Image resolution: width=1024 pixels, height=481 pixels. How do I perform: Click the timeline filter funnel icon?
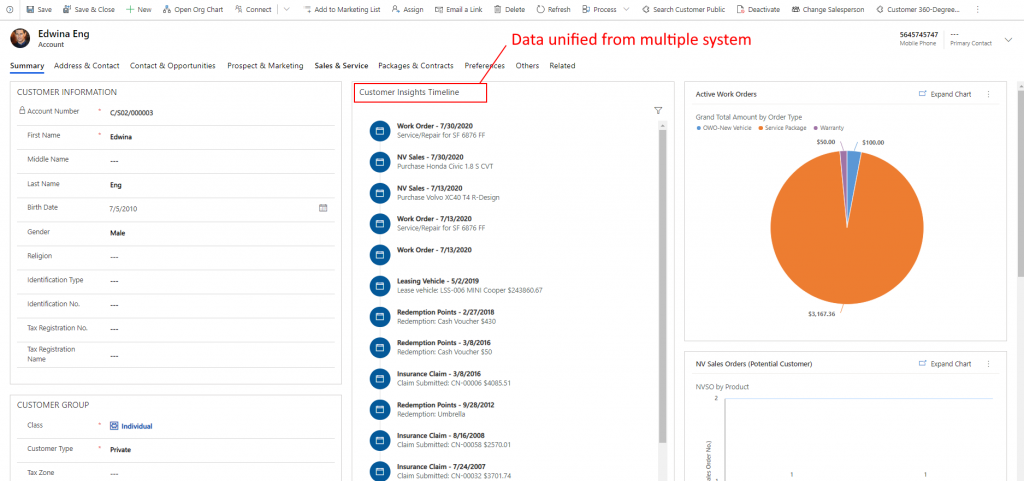[x=658, y=111]
